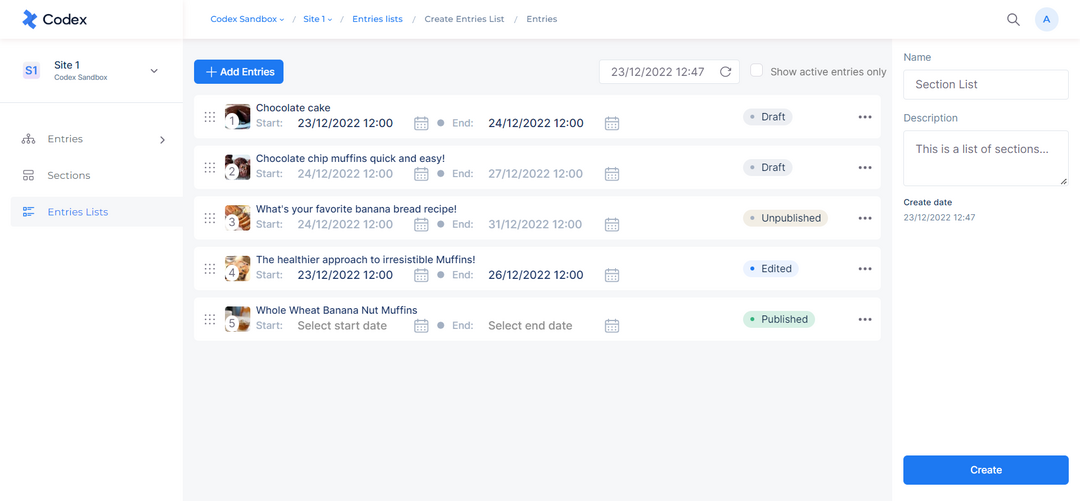
Task: Open end date calendar for Chocolate cake
Action: [612, 123]
